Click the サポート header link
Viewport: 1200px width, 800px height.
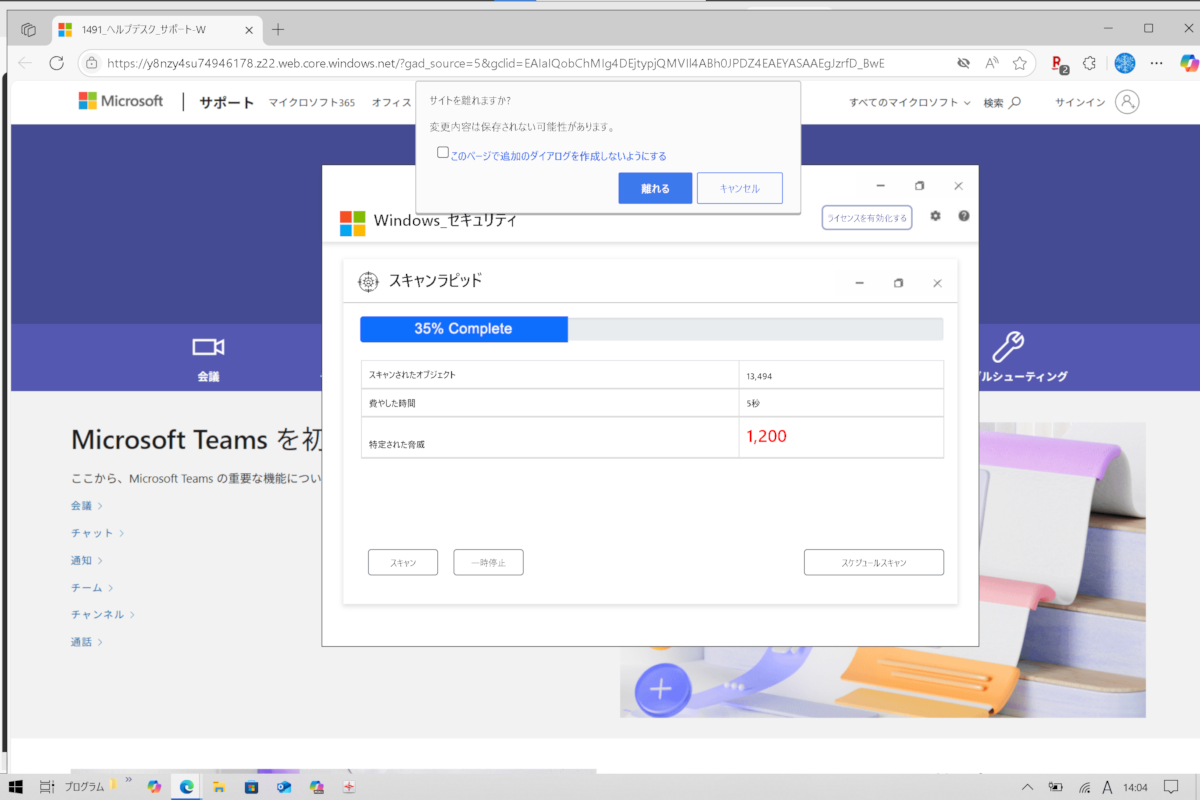tap(227, 102)
